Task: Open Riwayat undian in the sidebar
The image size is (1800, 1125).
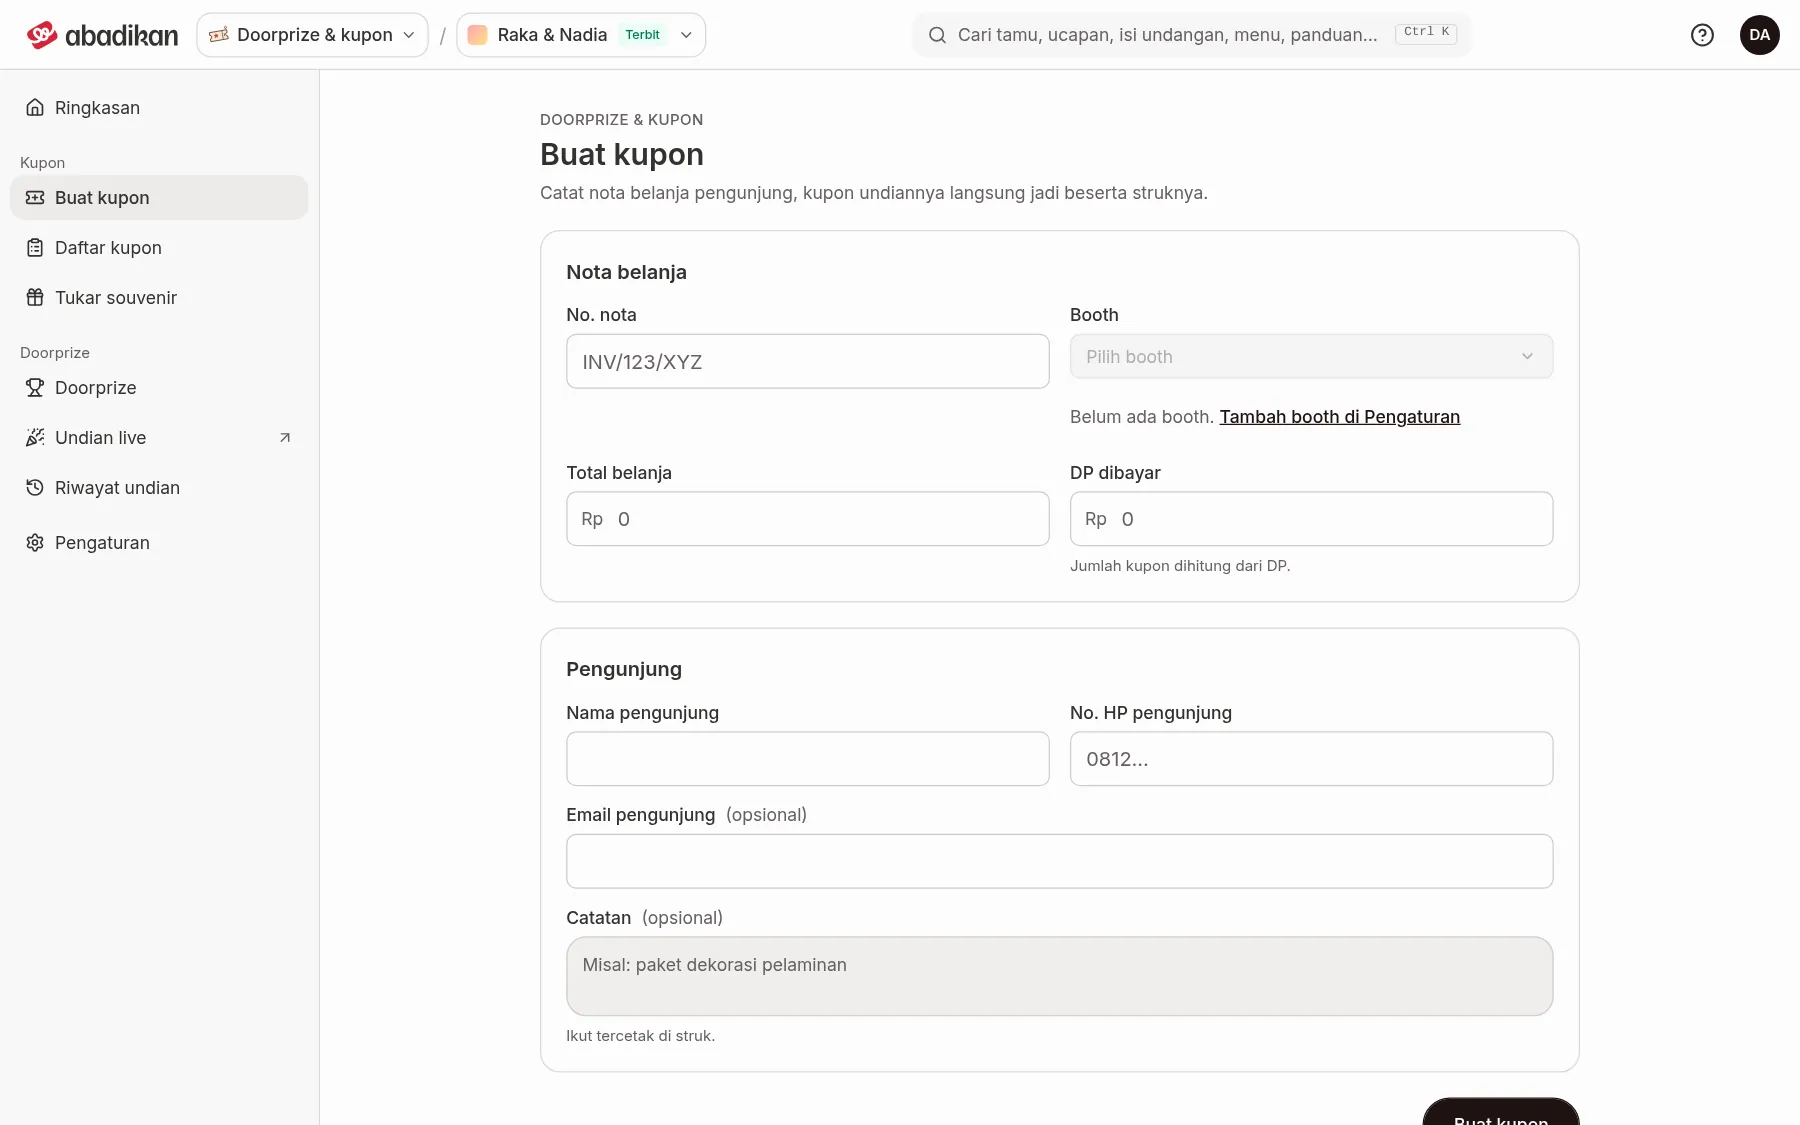Action: [x=159, y=487]
